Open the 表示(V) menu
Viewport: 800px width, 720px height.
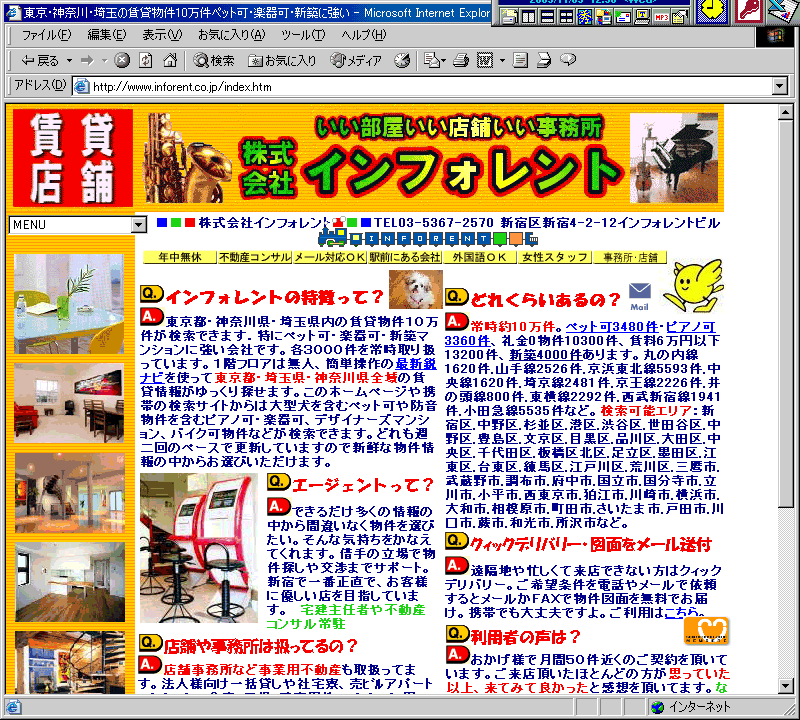[x=162, y=35]
